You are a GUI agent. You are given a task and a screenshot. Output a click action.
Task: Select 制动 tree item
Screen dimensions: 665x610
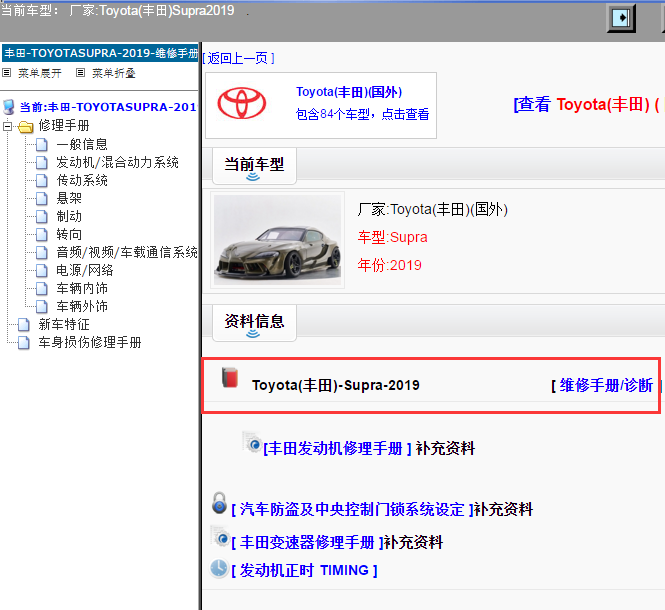click(x=69, y=217)
